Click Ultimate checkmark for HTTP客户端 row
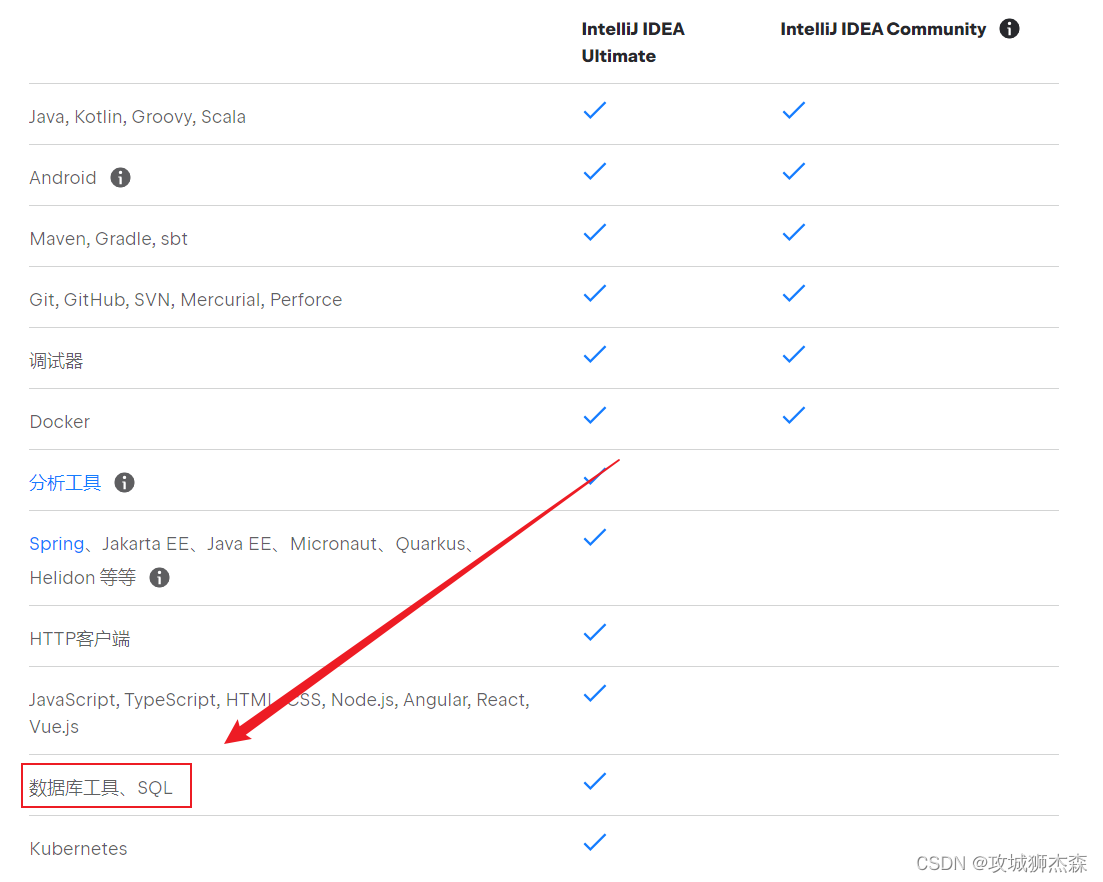The width and height of the screenshot is (1103, 882). [594, 632]
